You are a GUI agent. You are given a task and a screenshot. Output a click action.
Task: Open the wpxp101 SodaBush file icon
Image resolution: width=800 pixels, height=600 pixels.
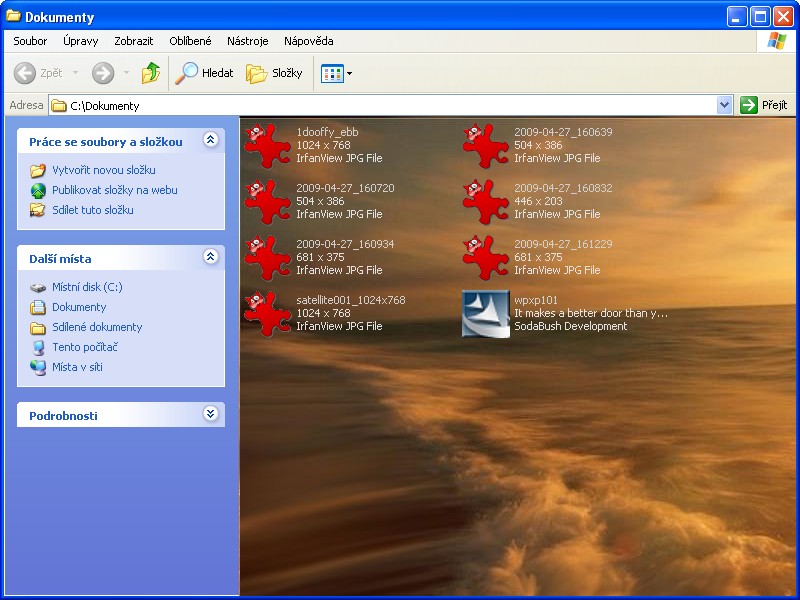pyautogui.click(x=486, y=313)
